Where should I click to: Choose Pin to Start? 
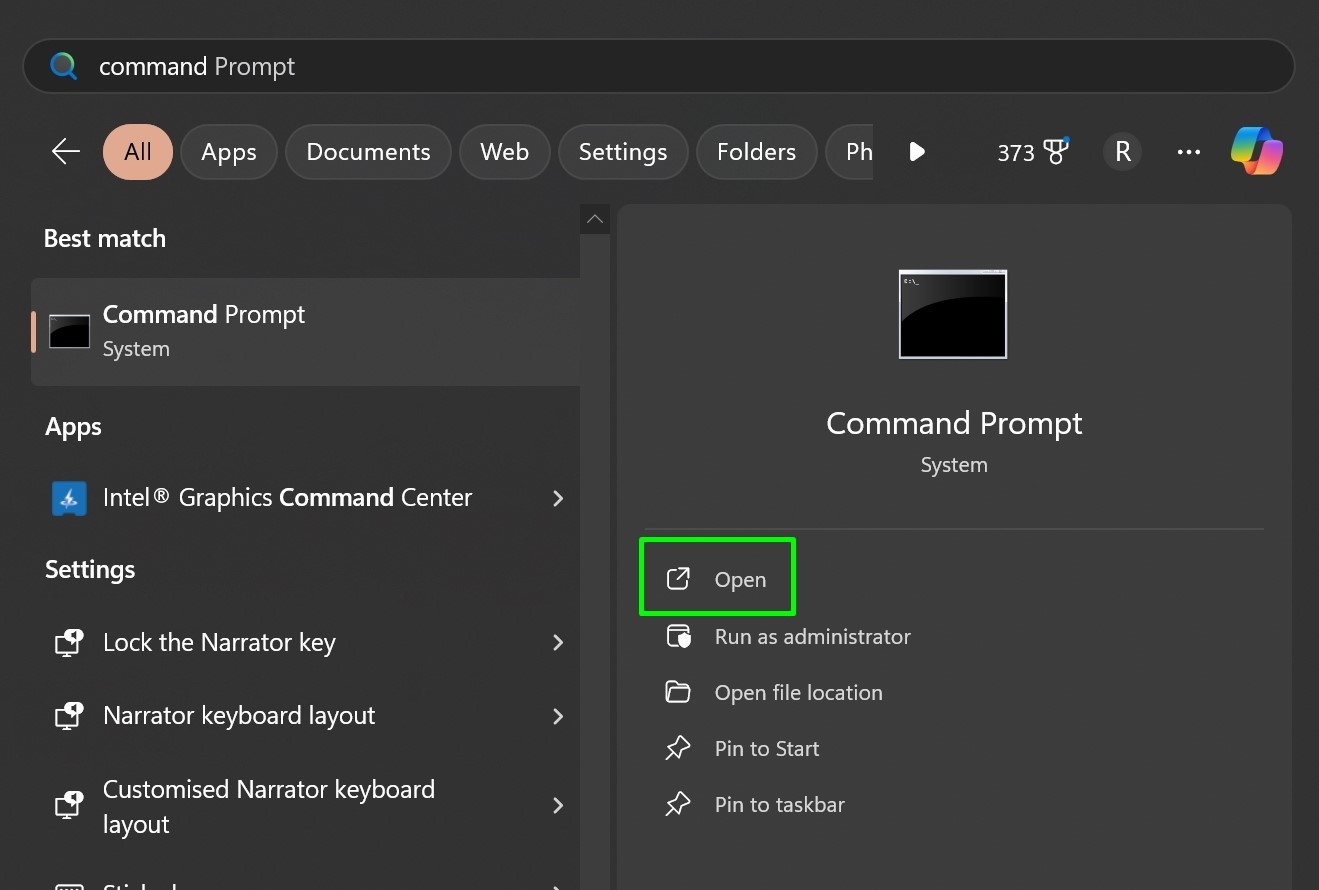767,749
